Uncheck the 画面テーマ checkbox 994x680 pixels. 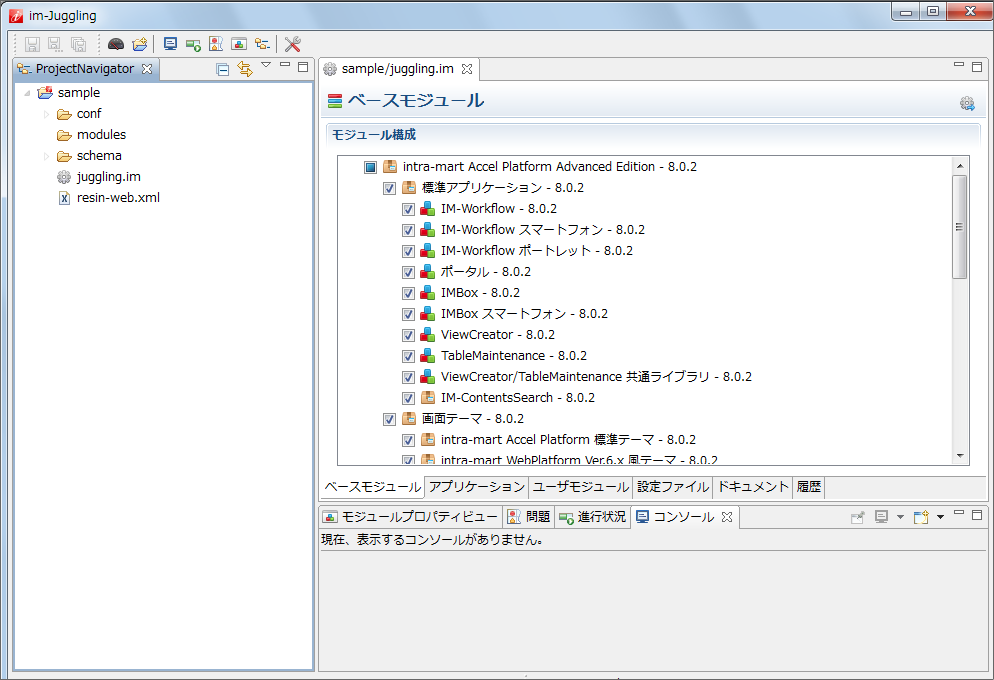click(389, 419)
